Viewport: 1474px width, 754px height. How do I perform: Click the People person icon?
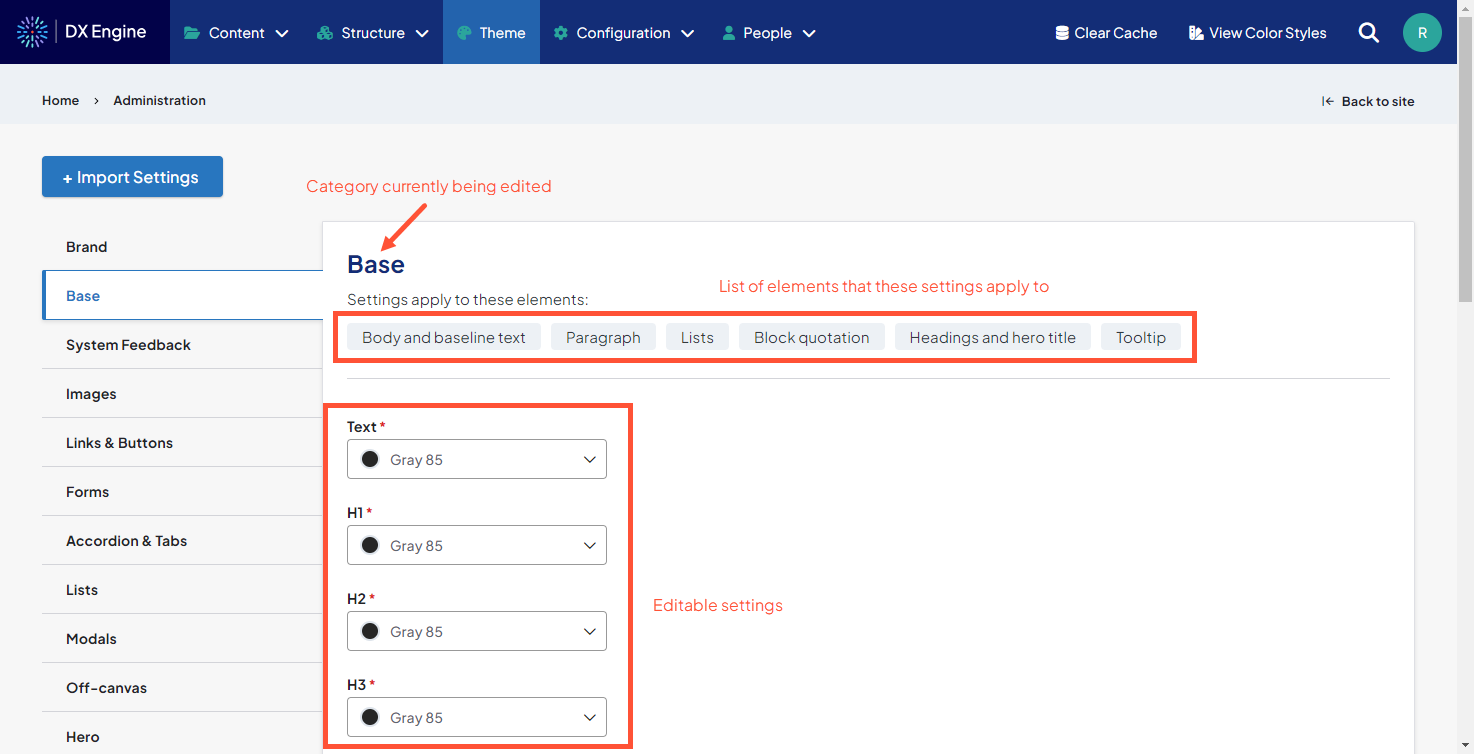(729, 33)
